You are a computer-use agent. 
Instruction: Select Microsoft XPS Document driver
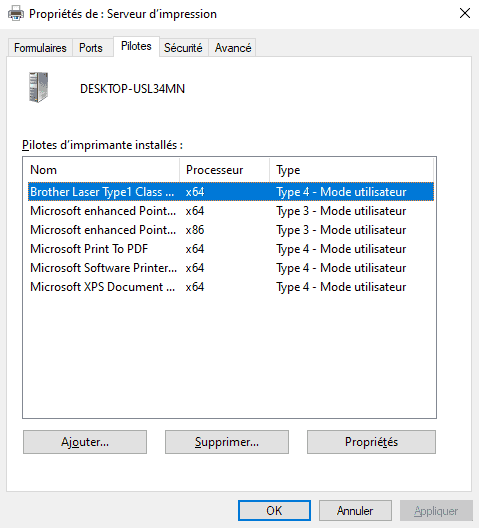pyautogui.click(x=231, y=287)
